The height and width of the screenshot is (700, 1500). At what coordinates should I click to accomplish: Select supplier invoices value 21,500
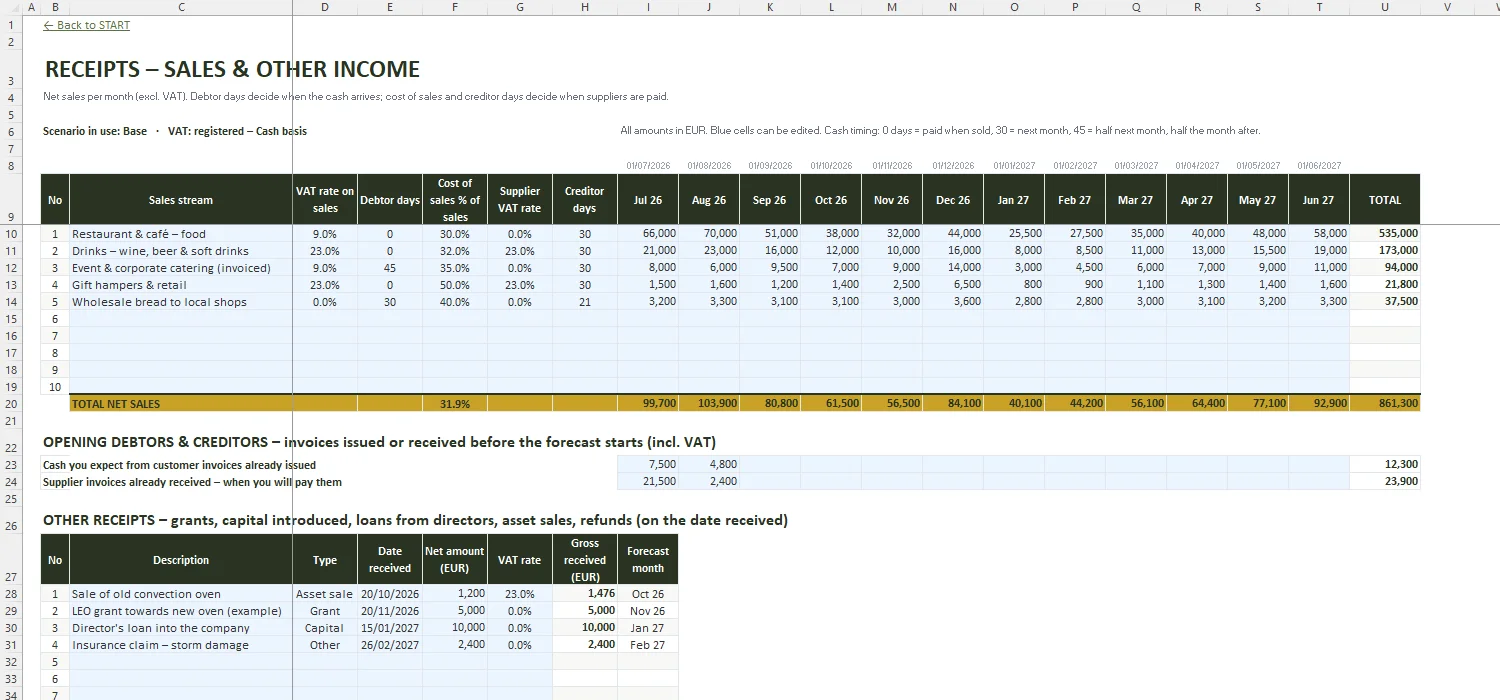(648, 482)
